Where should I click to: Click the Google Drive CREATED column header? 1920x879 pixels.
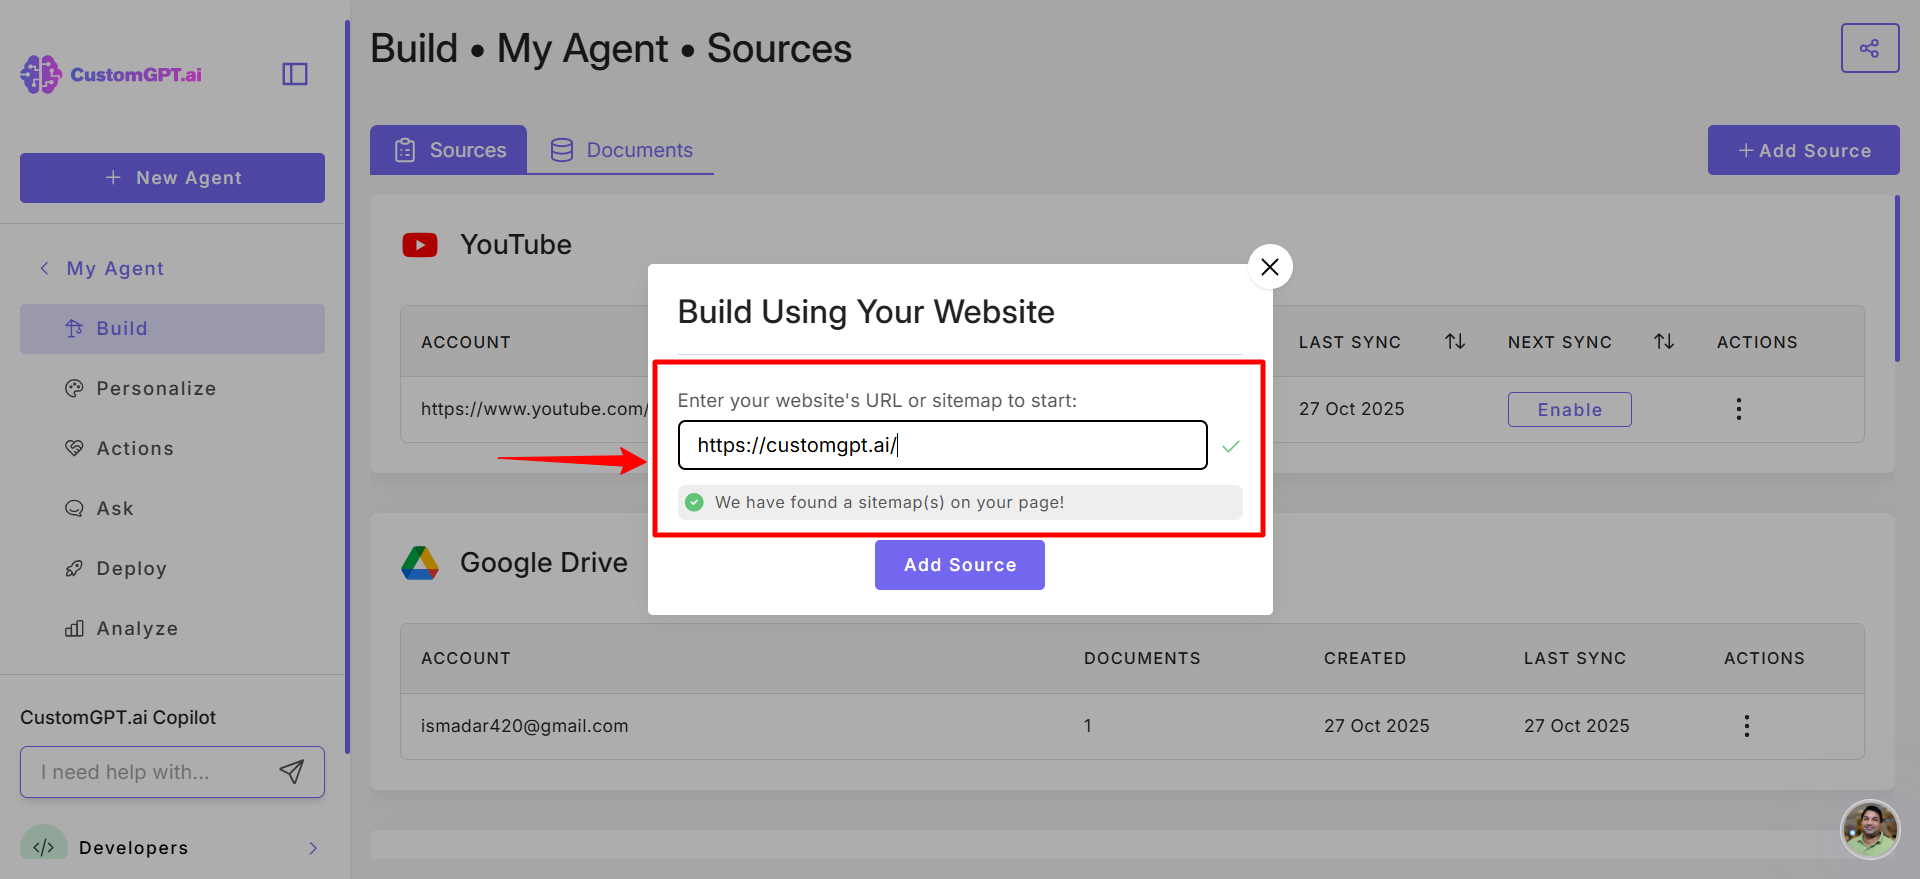tap(1365, 658)
